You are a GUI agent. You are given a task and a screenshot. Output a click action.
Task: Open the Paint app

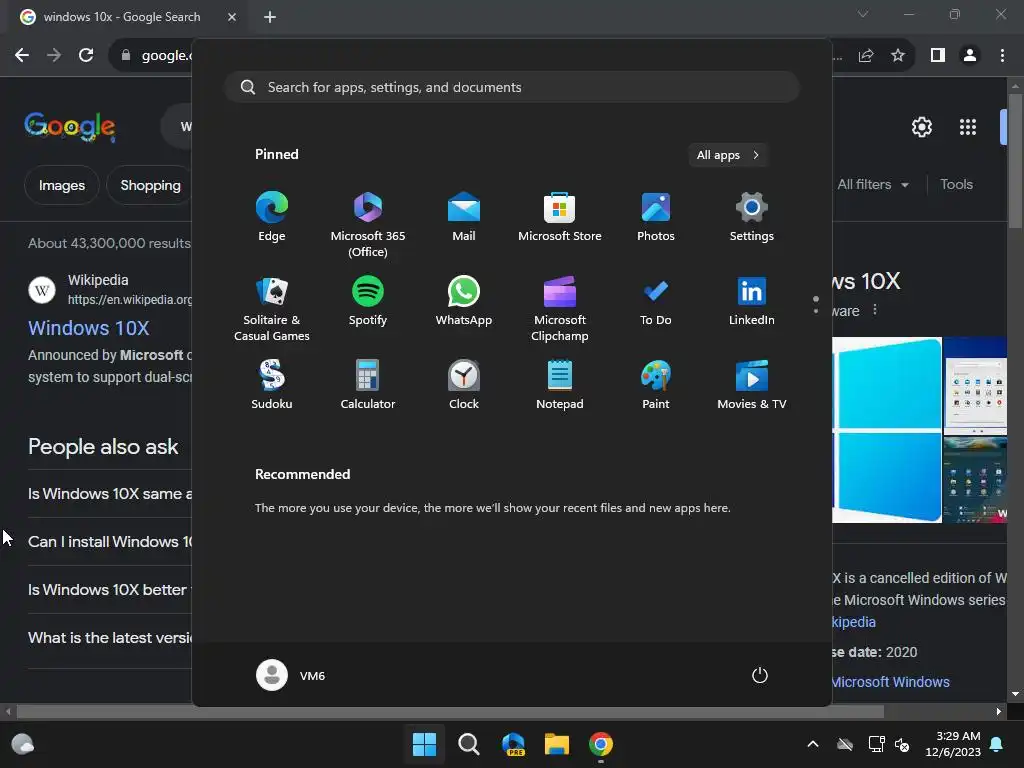click(656, 385)
